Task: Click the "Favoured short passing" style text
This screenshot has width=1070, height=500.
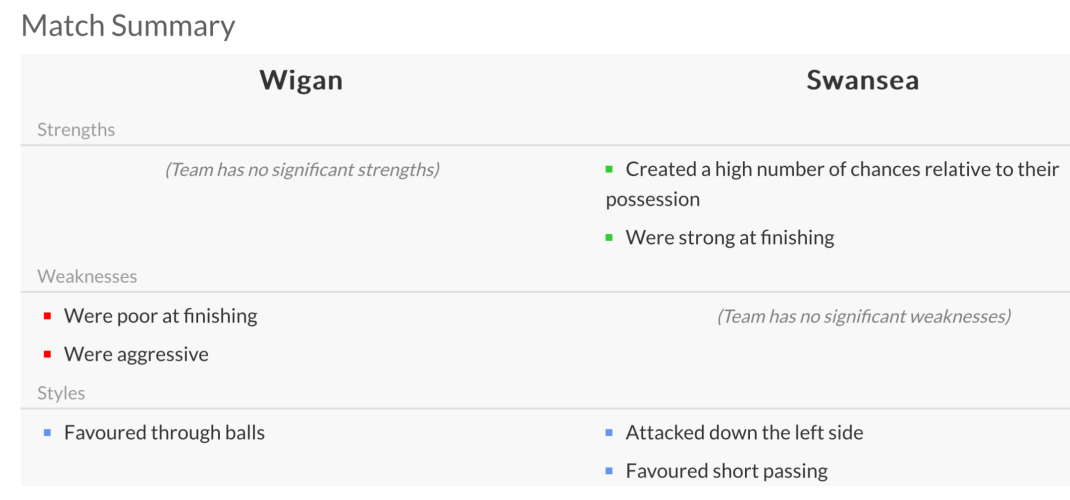Action: [x=726, y=471]
